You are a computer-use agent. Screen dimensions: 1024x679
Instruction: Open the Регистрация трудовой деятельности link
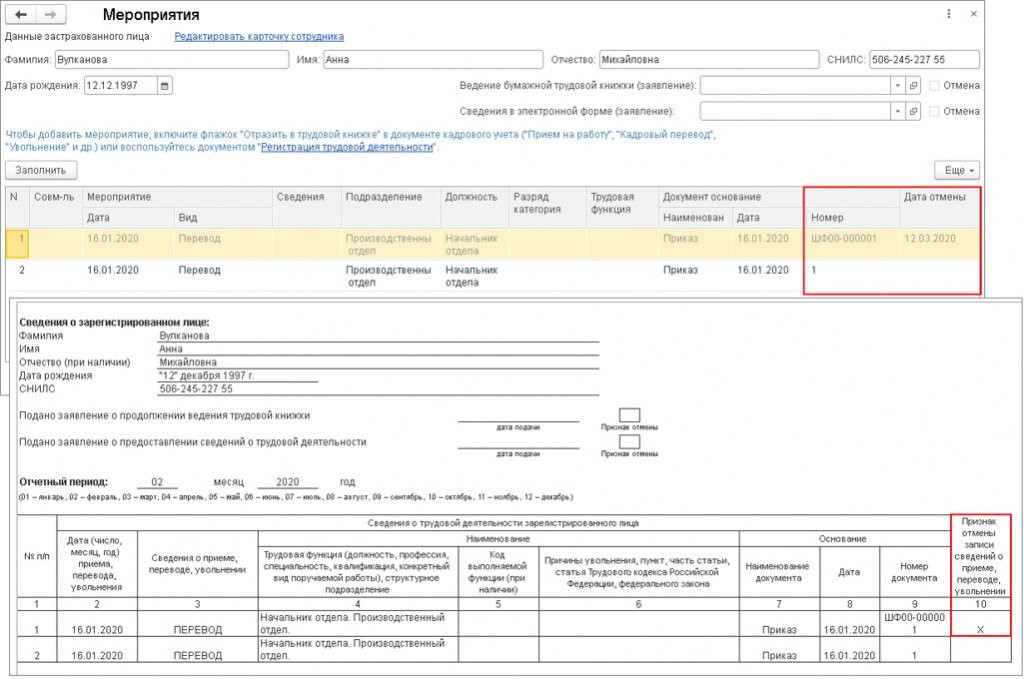[347, 147]
